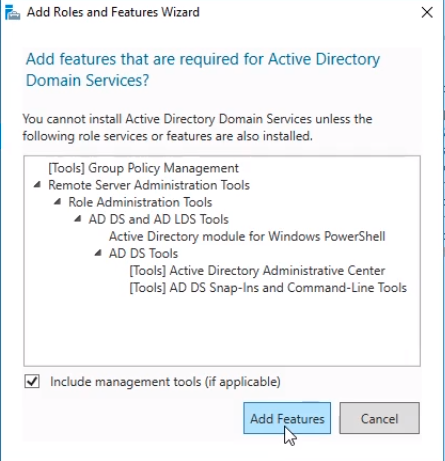Click Include management tools label text
Screen dimensions: 445x461
click(165, 382)
